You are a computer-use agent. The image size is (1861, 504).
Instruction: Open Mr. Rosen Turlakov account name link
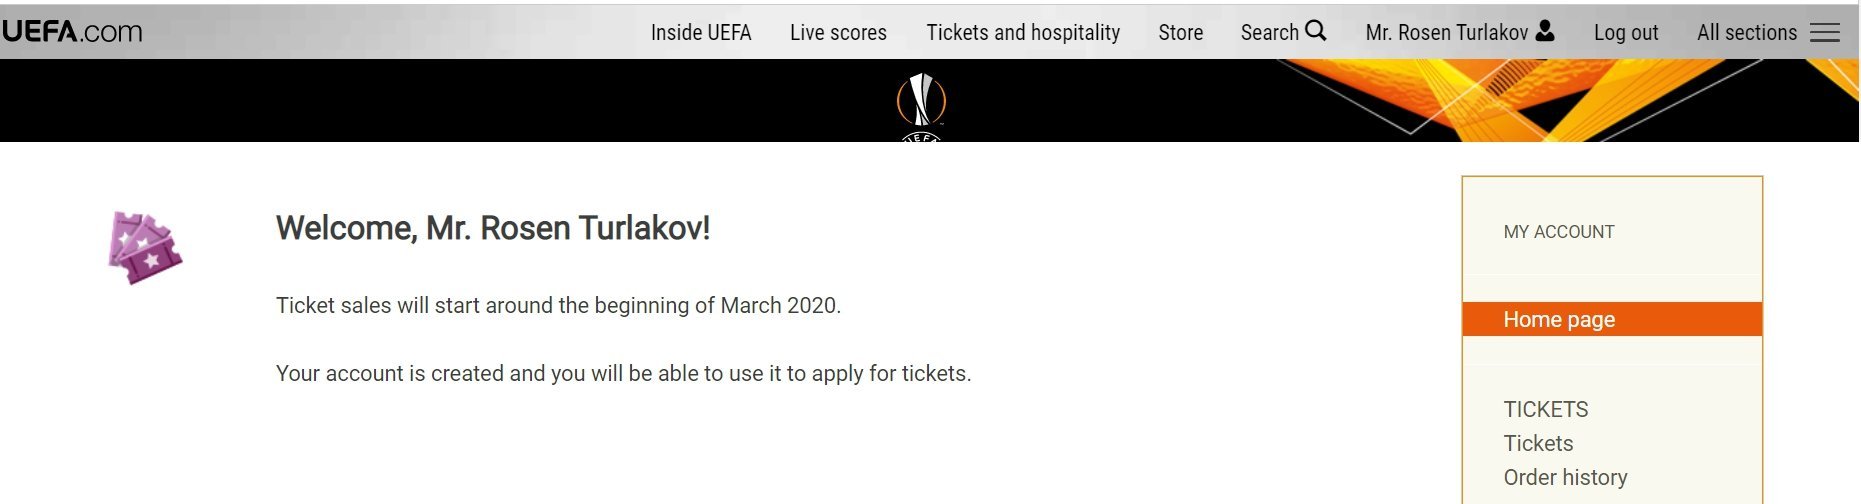1446,33
